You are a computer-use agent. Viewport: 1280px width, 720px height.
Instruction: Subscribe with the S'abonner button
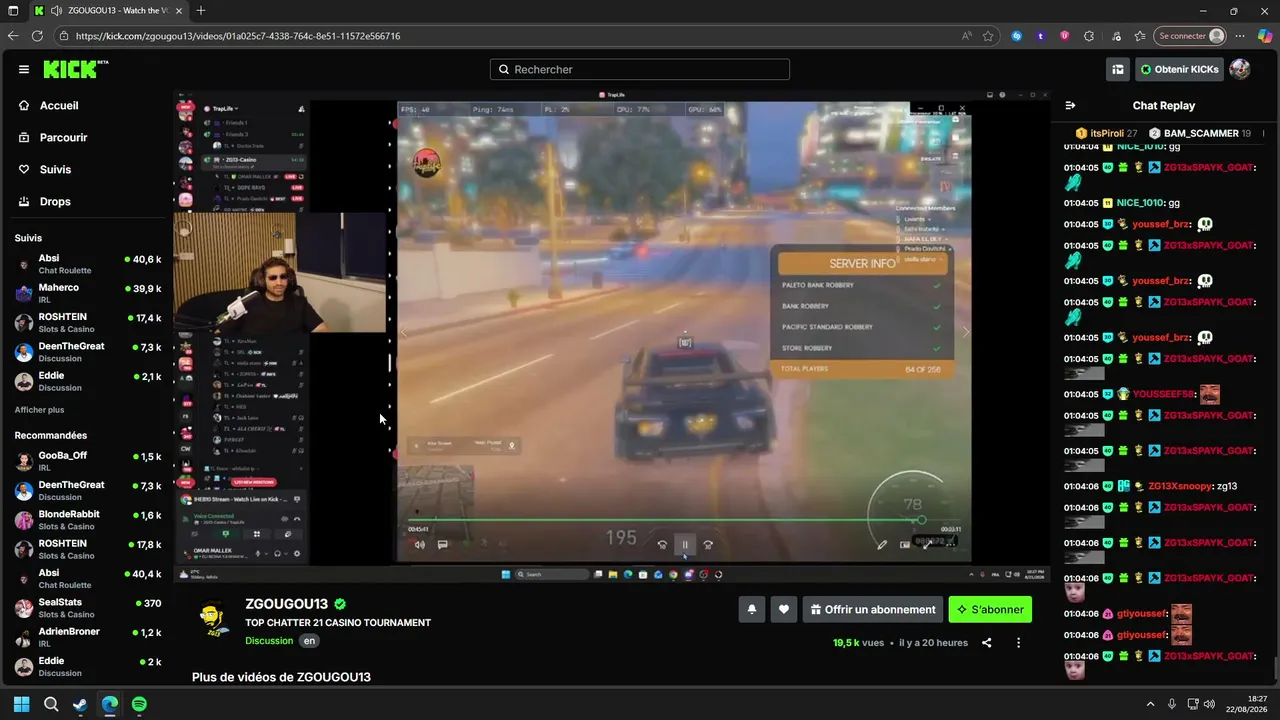(x=990, y=609)
